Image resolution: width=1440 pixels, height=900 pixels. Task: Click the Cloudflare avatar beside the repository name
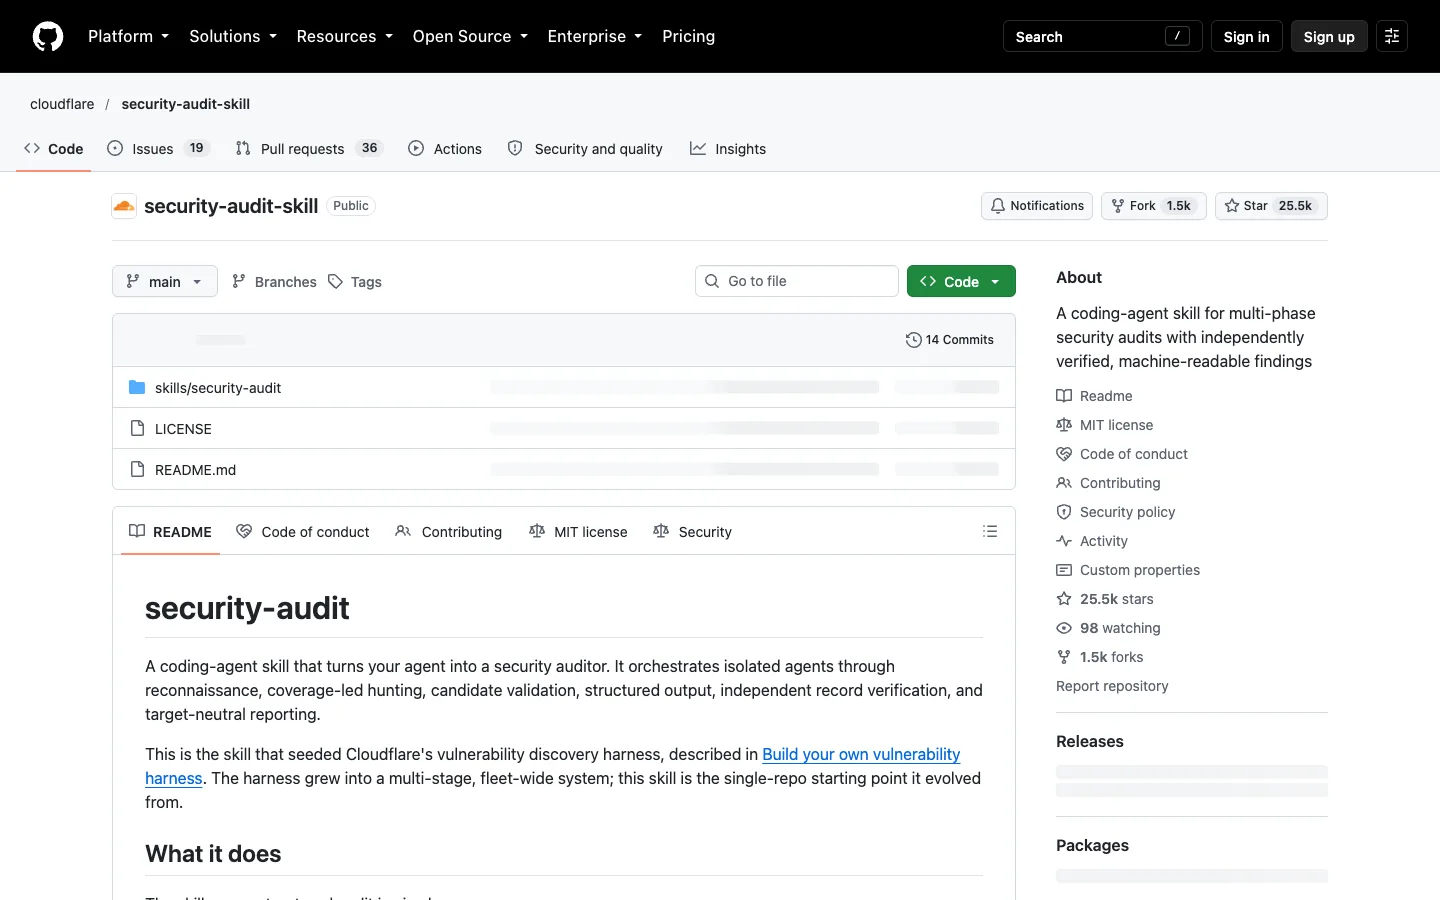124,206
